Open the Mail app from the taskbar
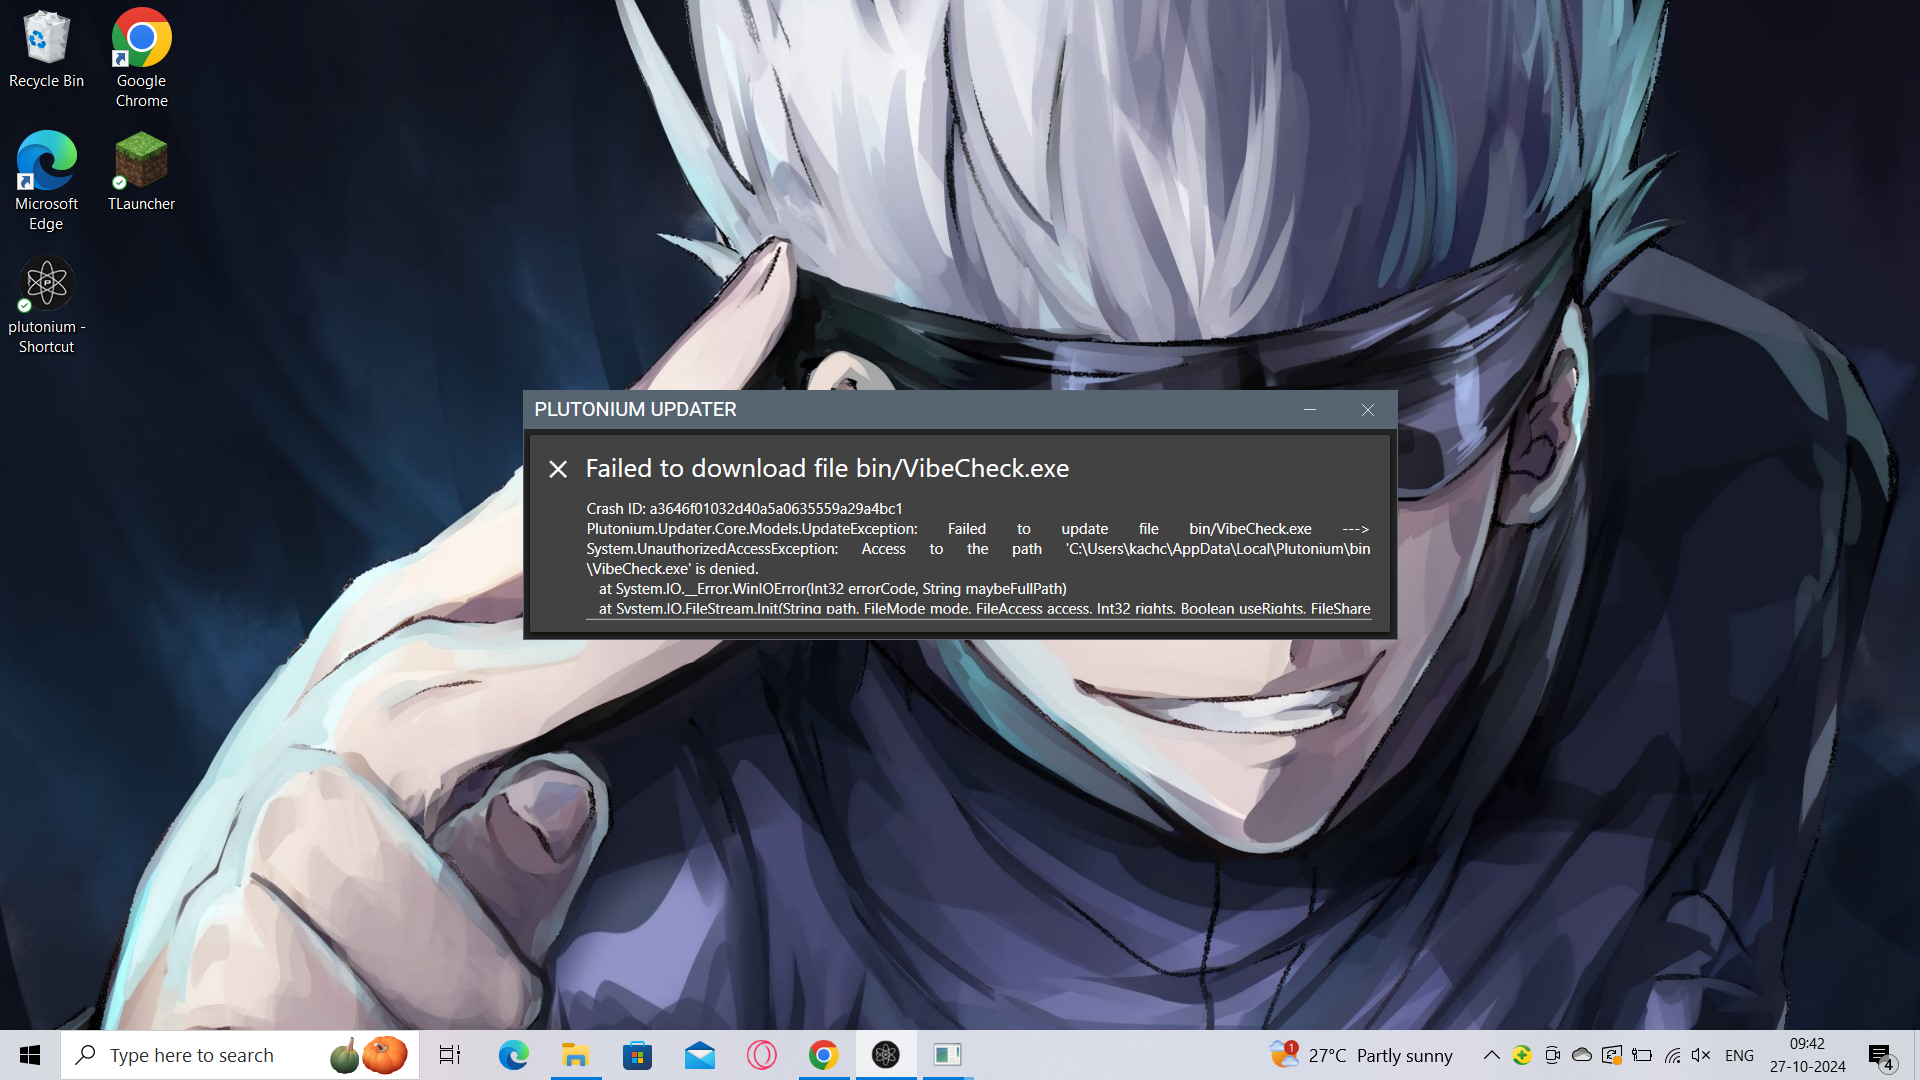 [x=700, y=1055]
